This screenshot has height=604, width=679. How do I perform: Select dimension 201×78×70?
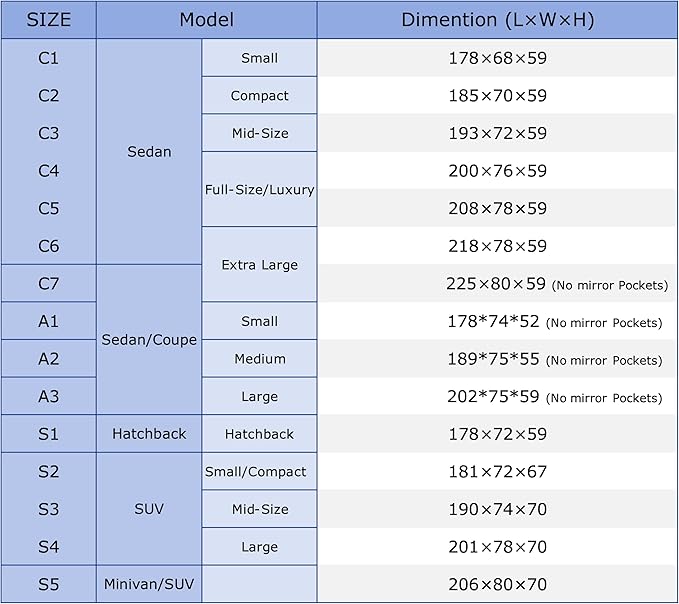pos(498,547)
